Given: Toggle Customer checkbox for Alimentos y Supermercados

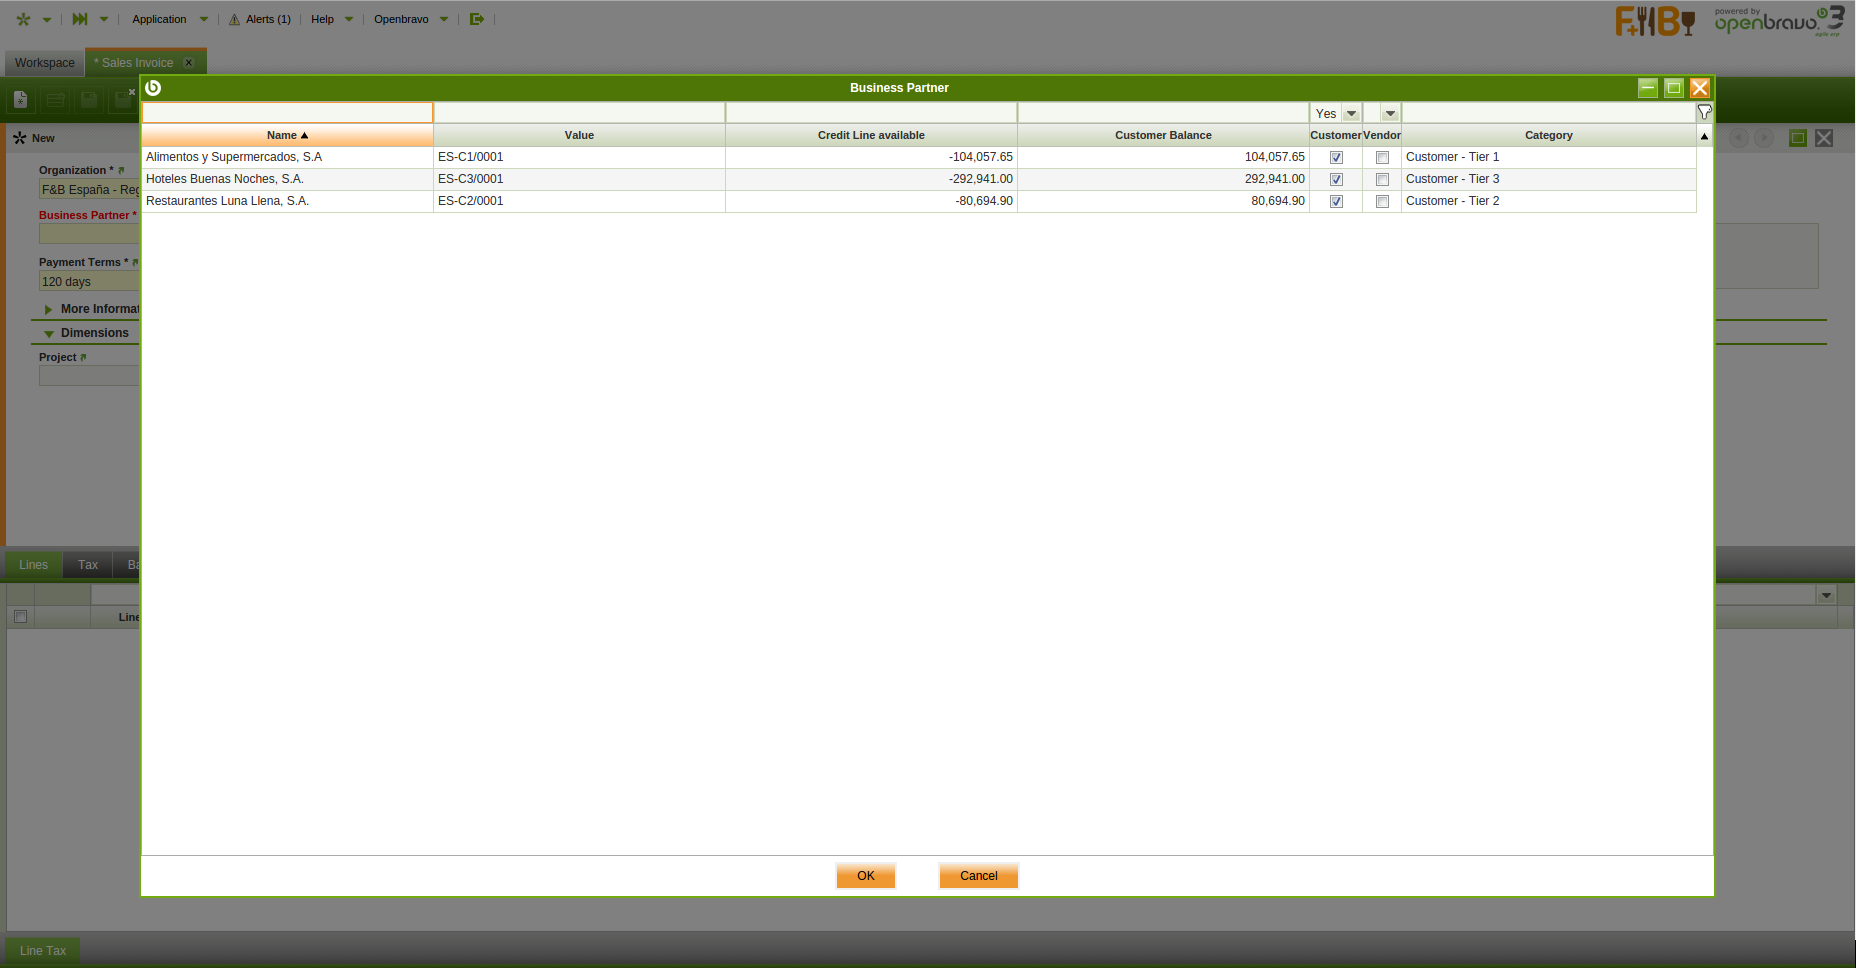Looking at the screenshot, I should pyautogui.click(x=1336, y=158).
